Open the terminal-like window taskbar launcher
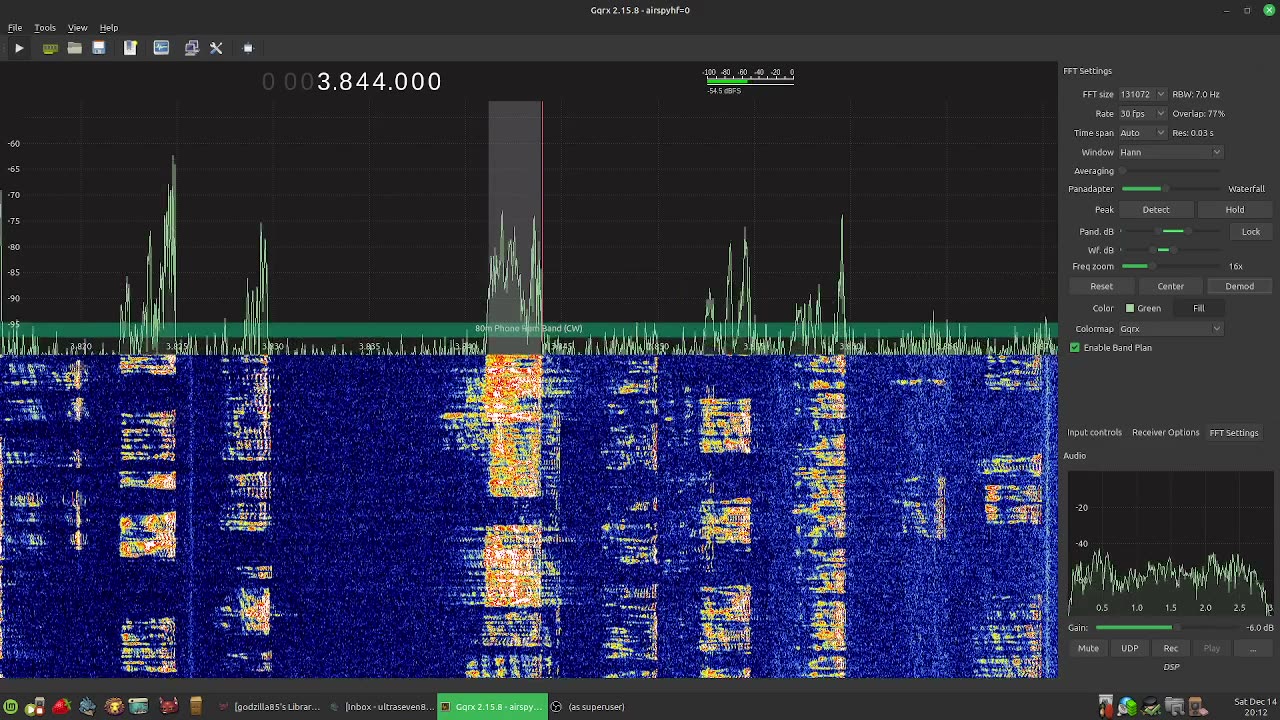The width and height of the screenshot is (1280, 720). point(139,707)
